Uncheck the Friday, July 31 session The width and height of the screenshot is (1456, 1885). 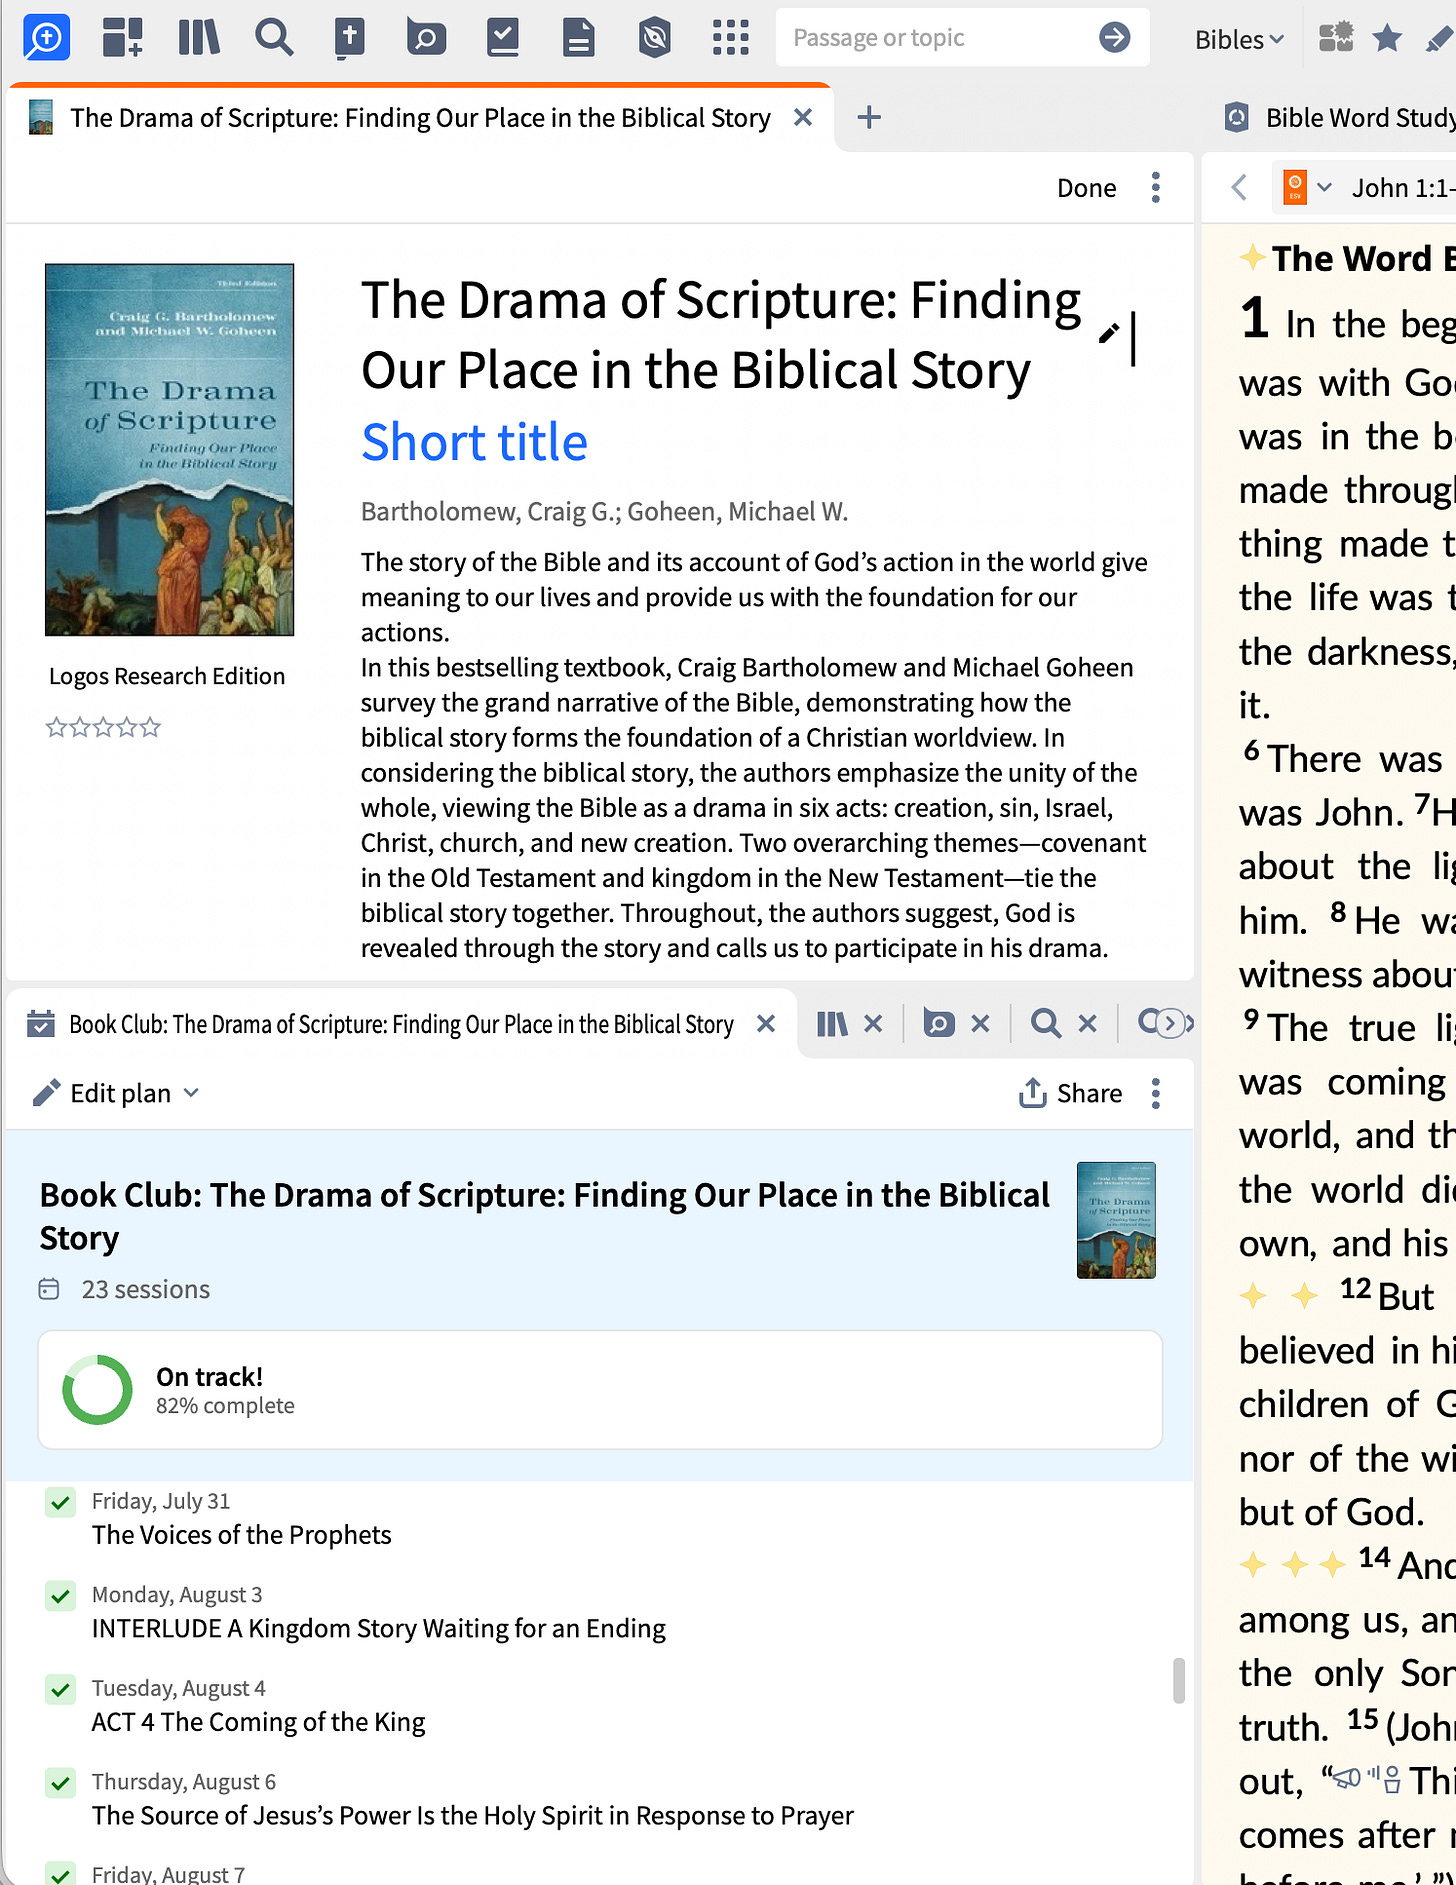coord(61,1502)
